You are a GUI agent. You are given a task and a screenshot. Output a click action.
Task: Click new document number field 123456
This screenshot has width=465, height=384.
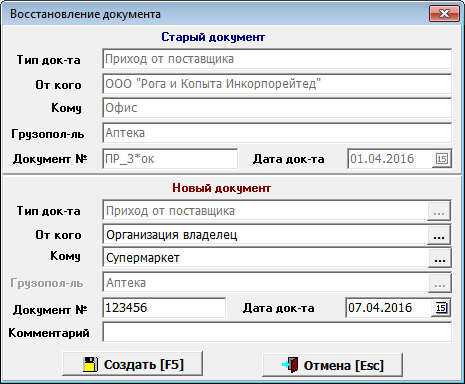tap(164, 308)
